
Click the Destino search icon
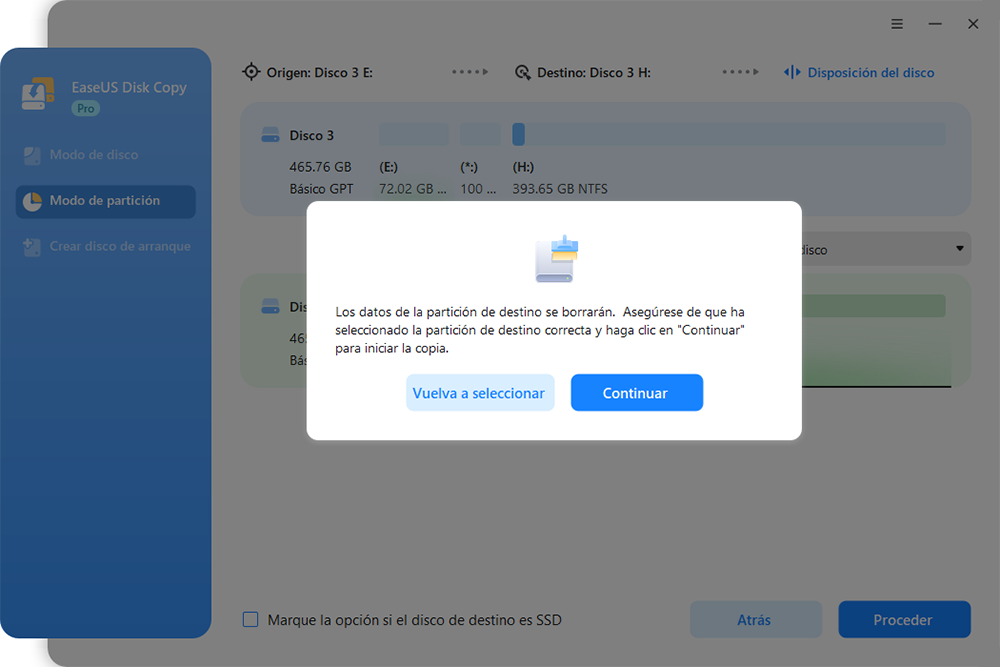point(522,72)
